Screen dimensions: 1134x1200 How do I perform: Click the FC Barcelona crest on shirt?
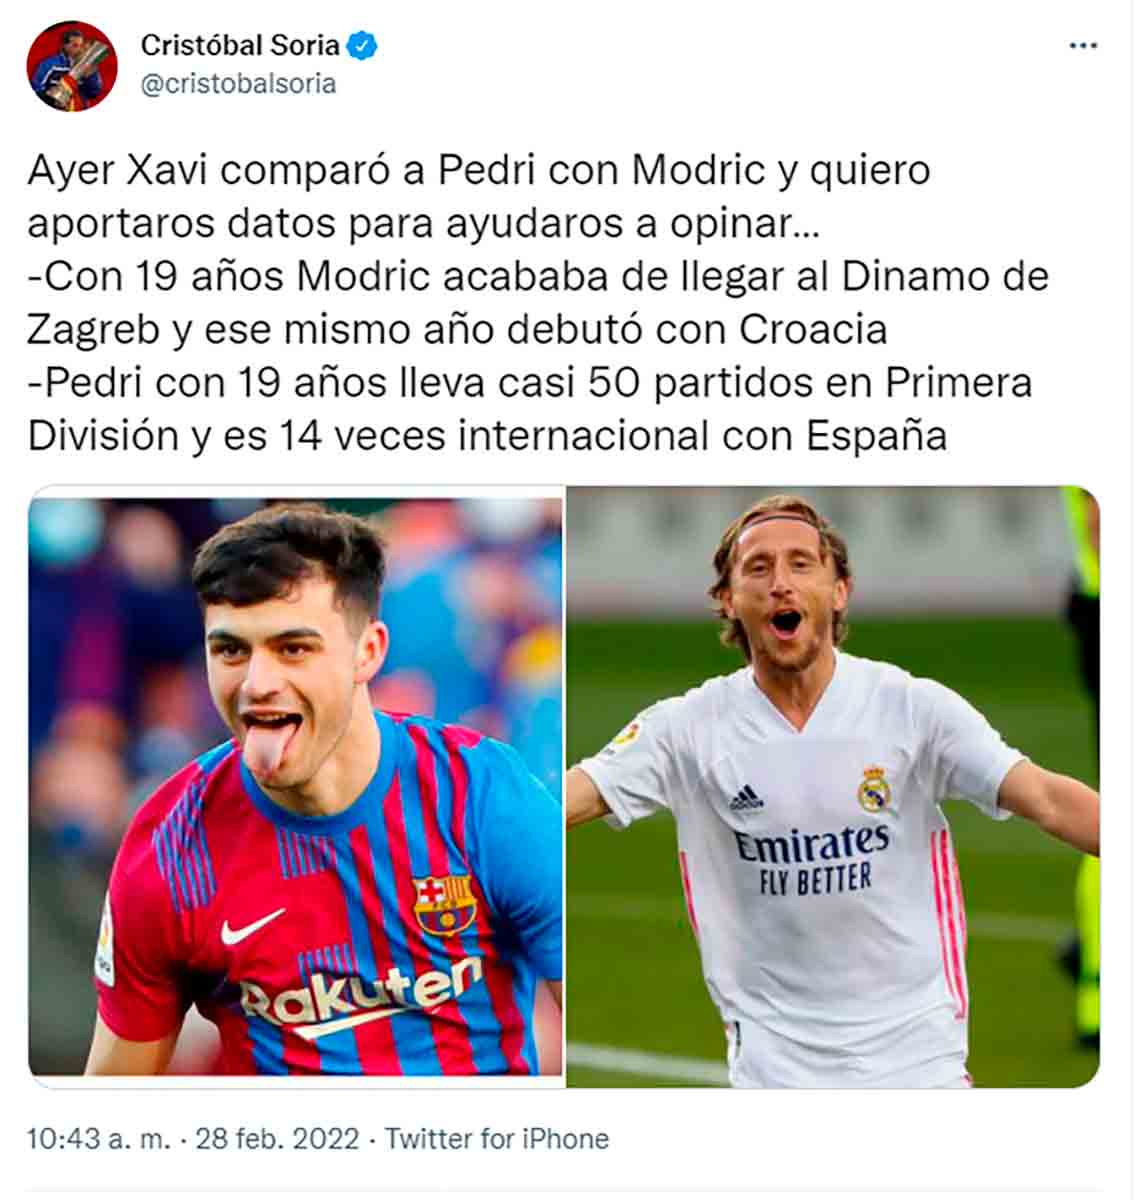point(444,904)
